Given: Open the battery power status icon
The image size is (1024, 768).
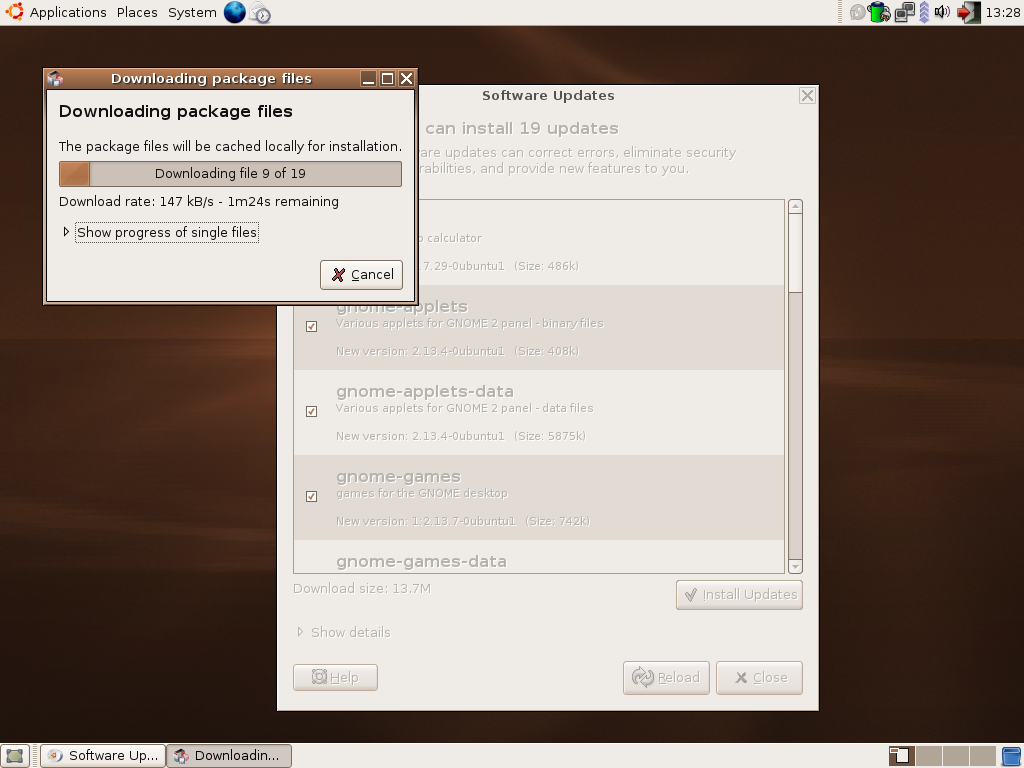Looking at the screenshot, I should 879,12.
